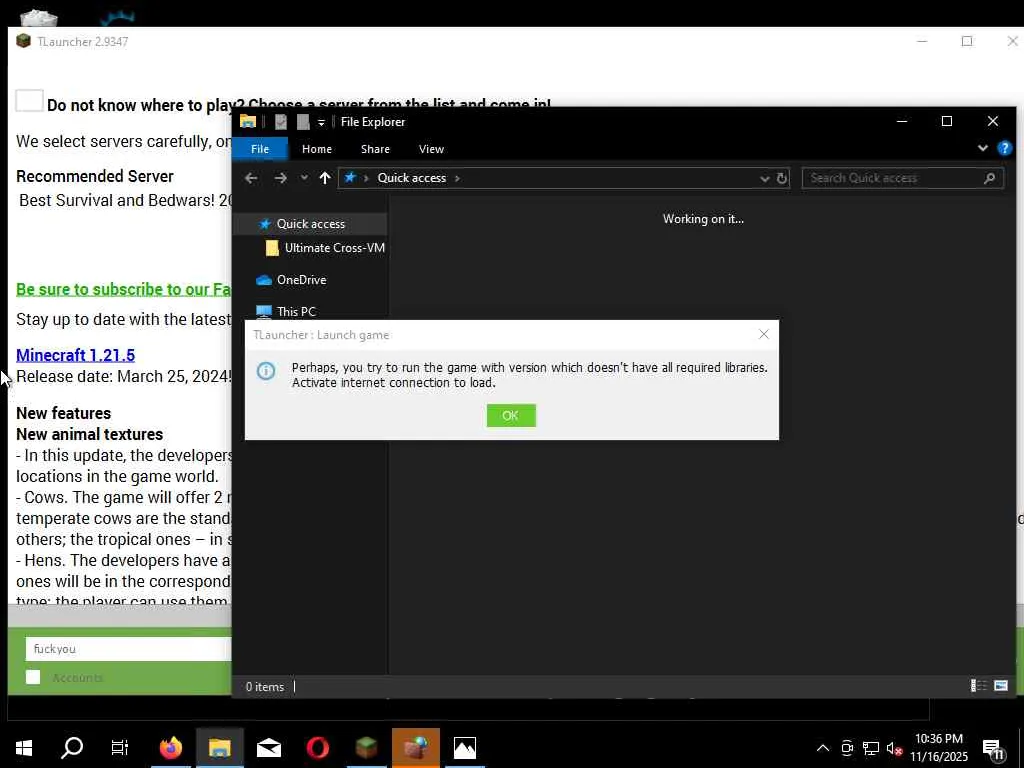1024x768 pixels.
Task: Select OneDrive in navigation pane
Action: (291, 280)
